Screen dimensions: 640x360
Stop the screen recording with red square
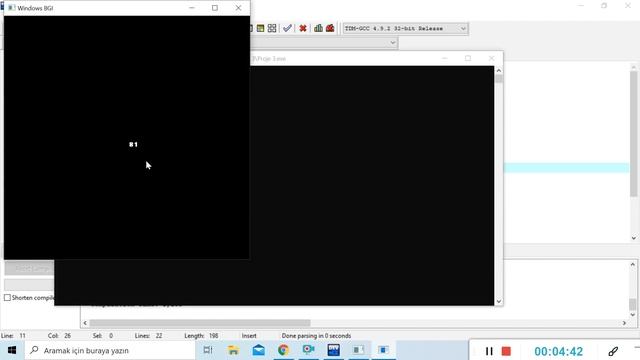[x=506, y=351]
